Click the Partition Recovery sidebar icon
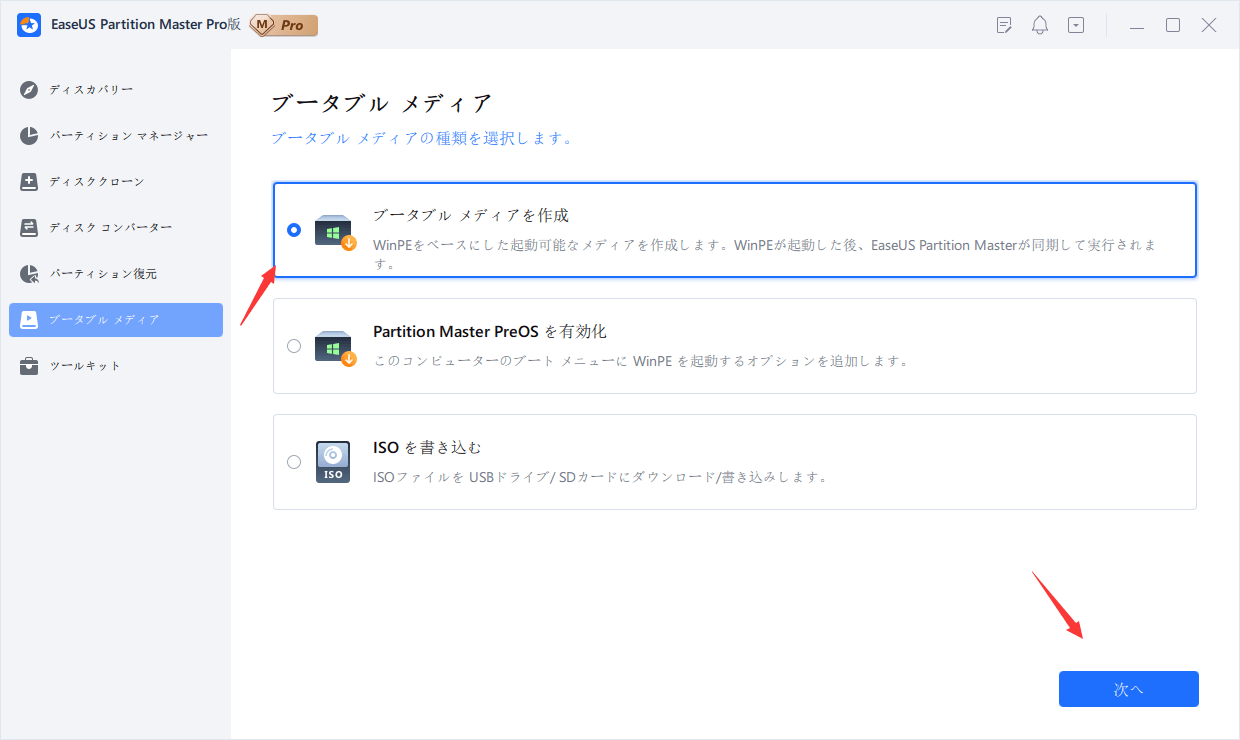The height and width of the screenshot is (740, 1240). (30, 274)
